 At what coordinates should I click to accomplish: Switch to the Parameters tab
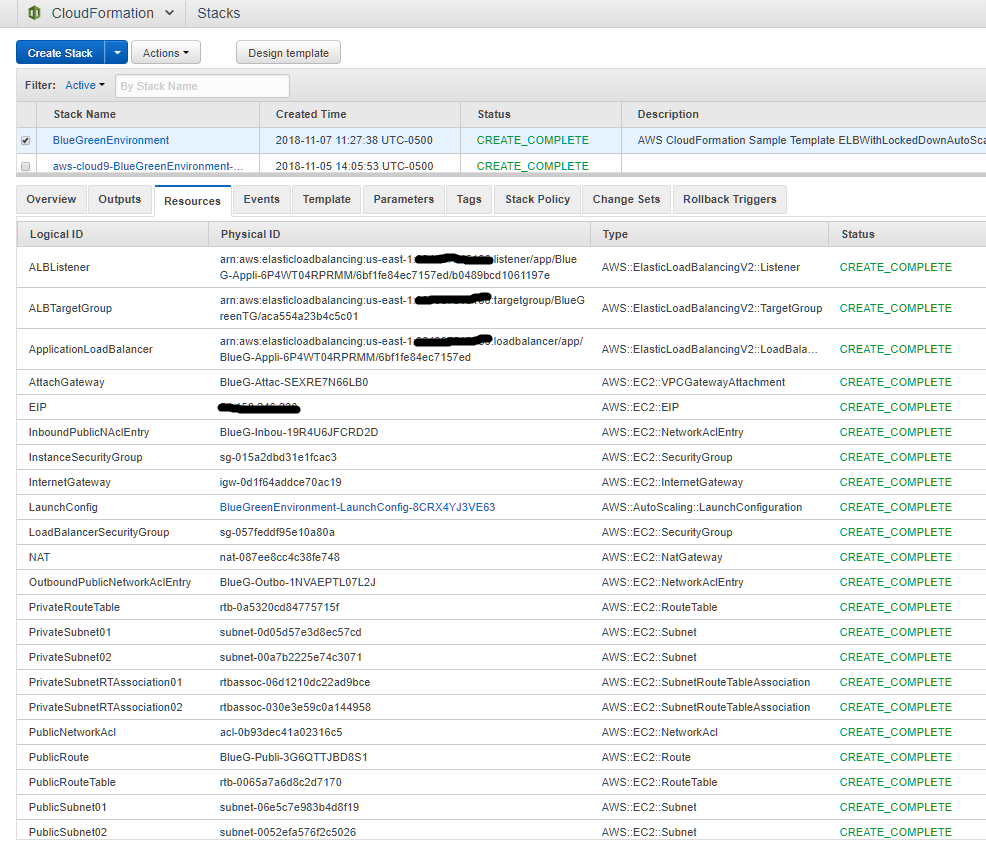404,199
